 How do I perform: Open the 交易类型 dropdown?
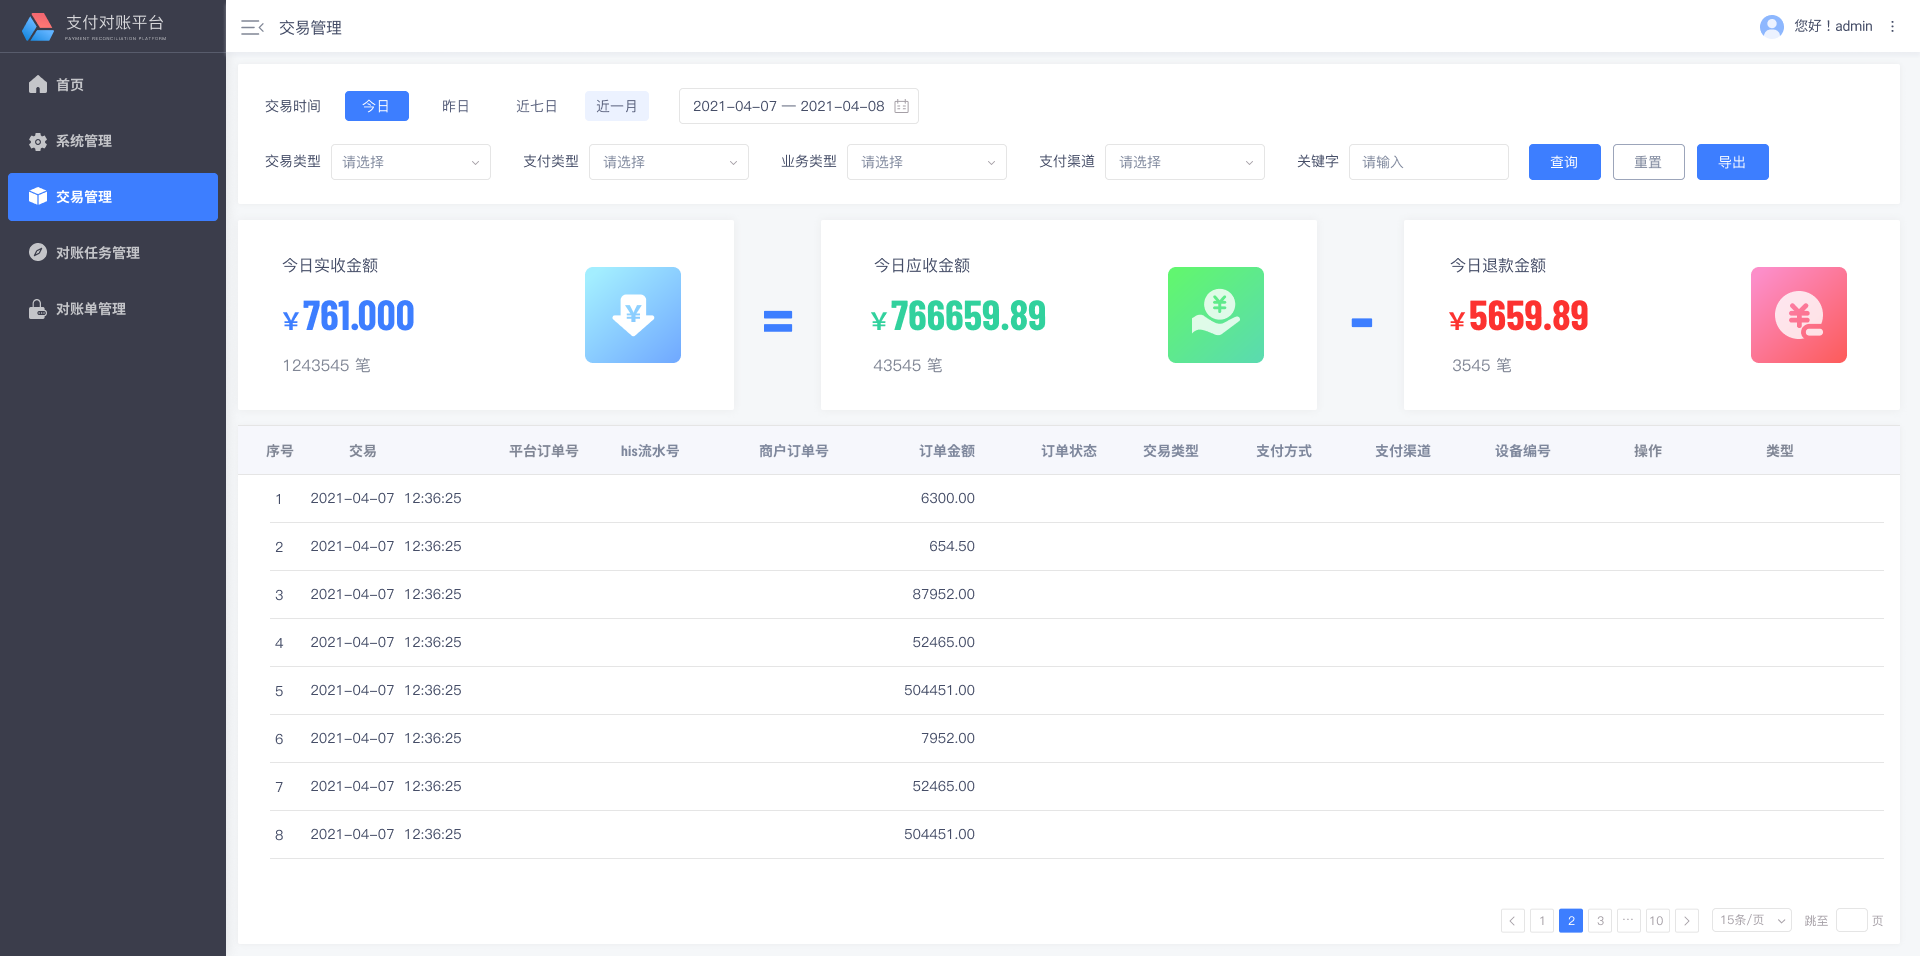coord(411,162)
